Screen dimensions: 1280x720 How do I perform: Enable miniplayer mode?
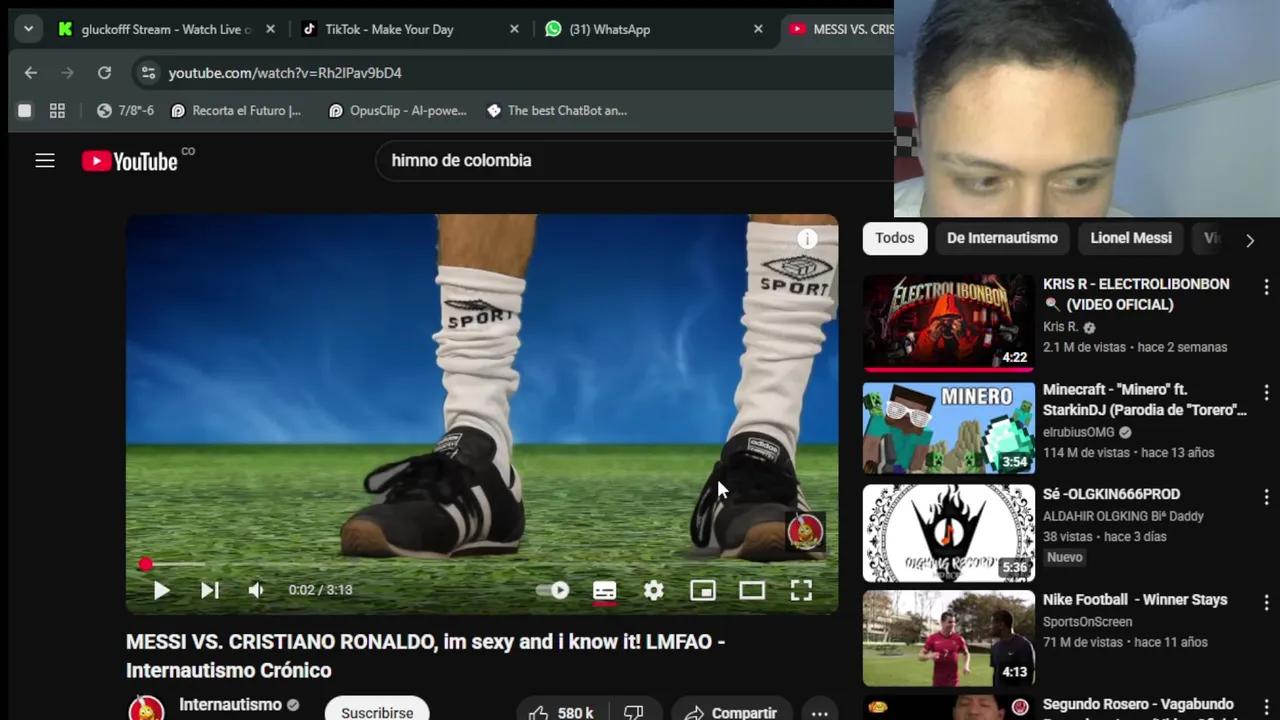[703, 590]
